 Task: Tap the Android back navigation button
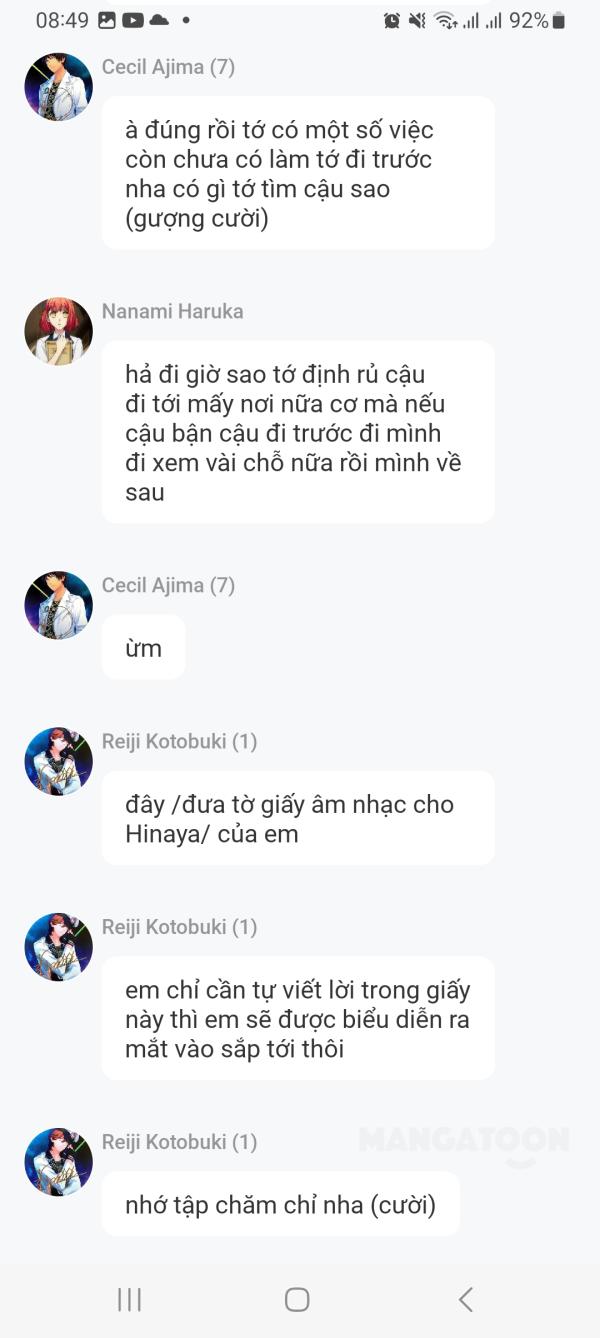(x=465, y=1299)
